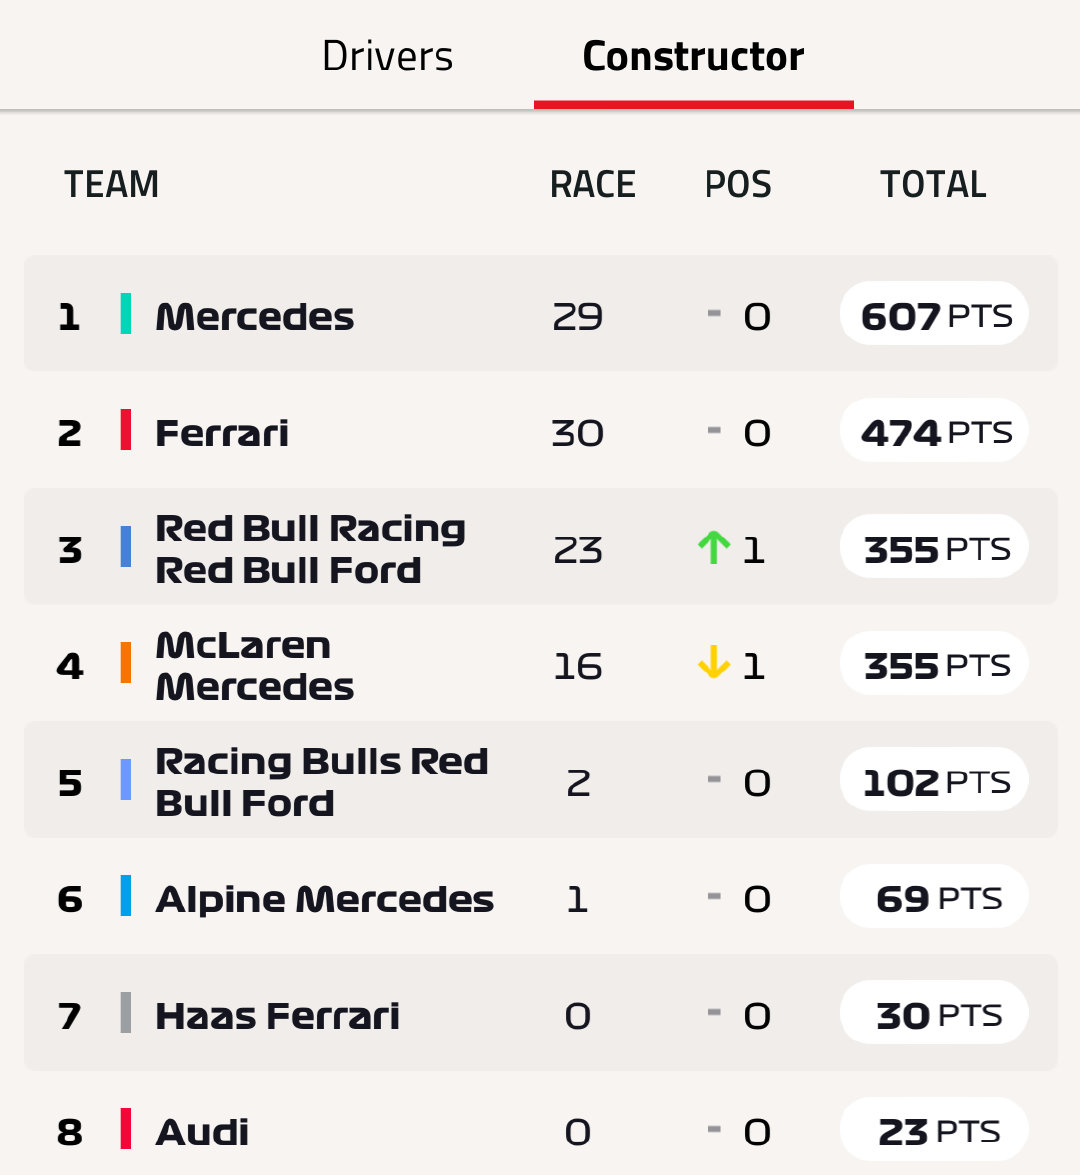Screen dimensions: 1080x1175
Task: Click the POS column header
Action: (x=738, y=184)
